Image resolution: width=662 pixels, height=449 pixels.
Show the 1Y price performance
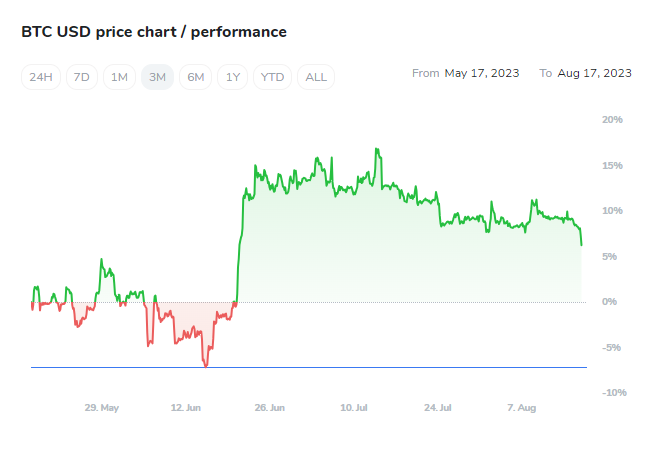[x=233, y=77]
